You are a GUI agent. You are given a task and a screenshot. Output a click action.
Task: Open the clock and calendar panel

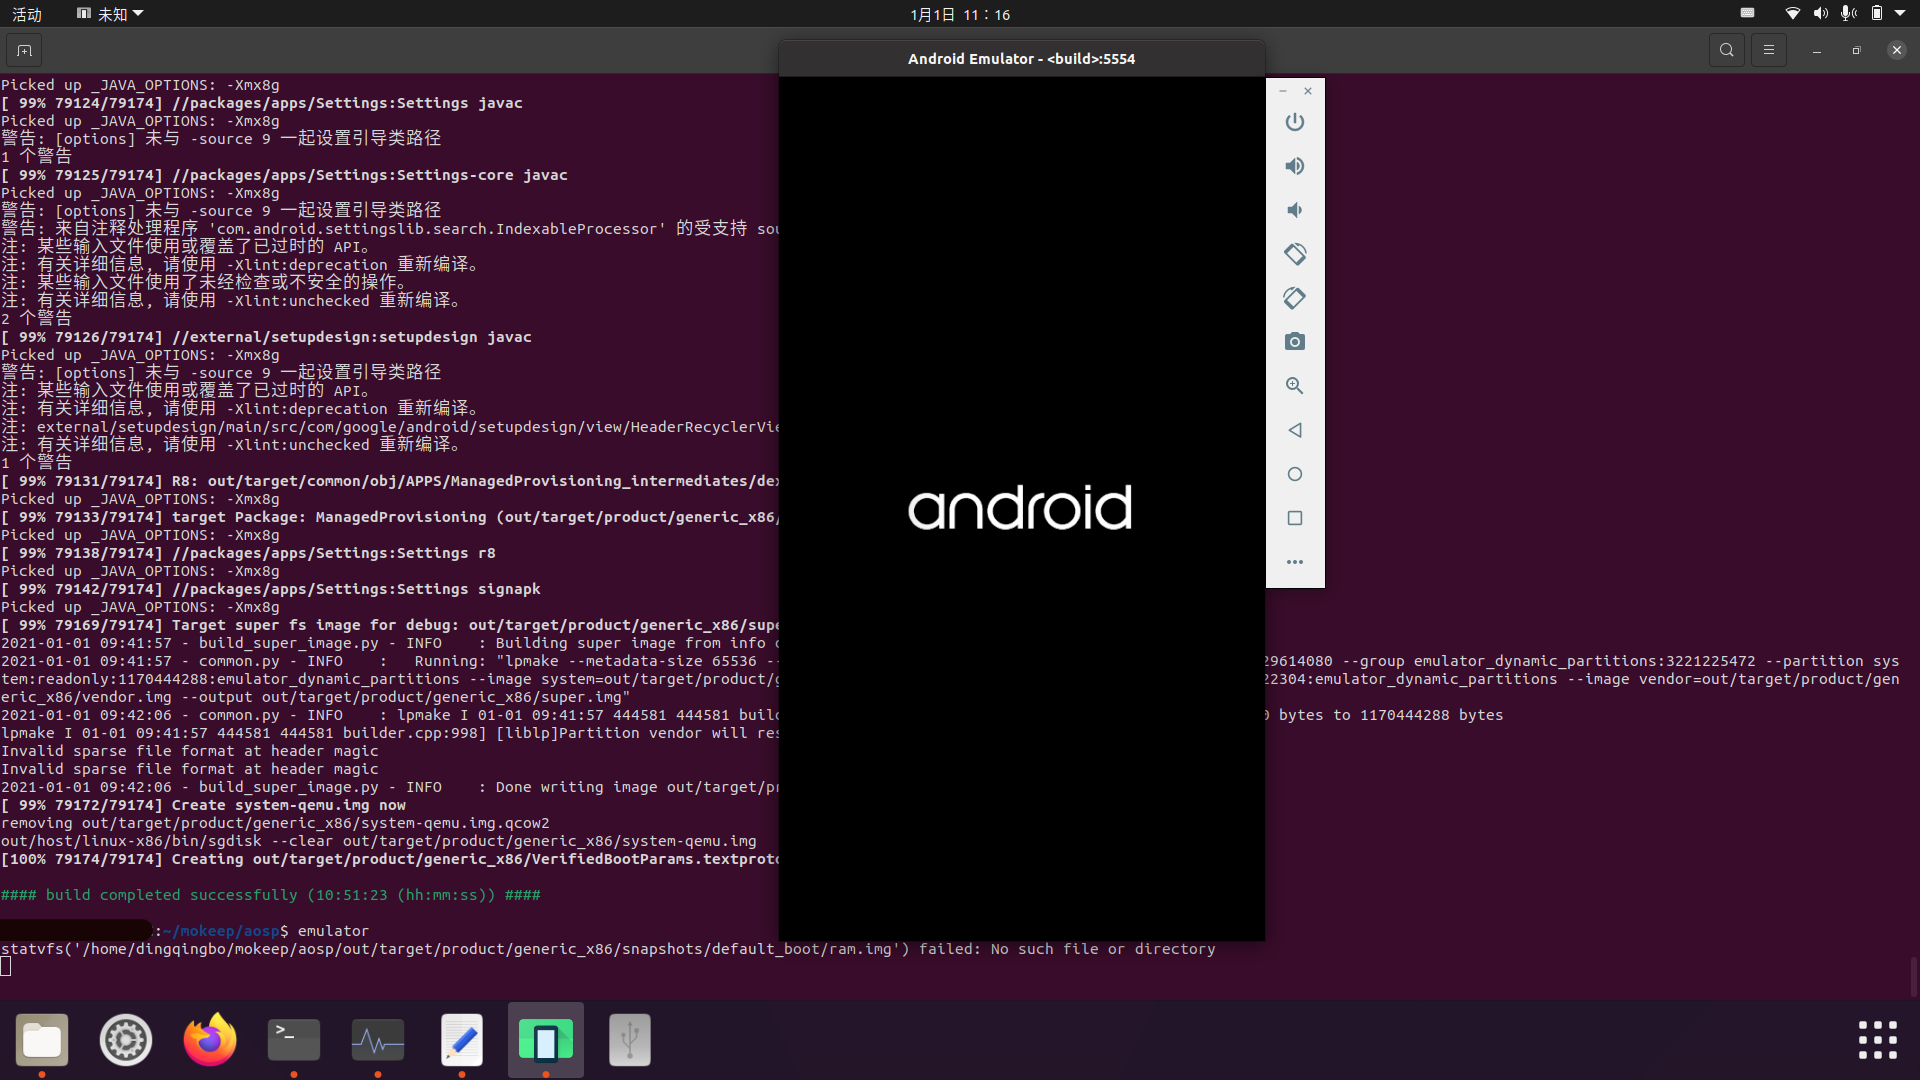(959, 14)
